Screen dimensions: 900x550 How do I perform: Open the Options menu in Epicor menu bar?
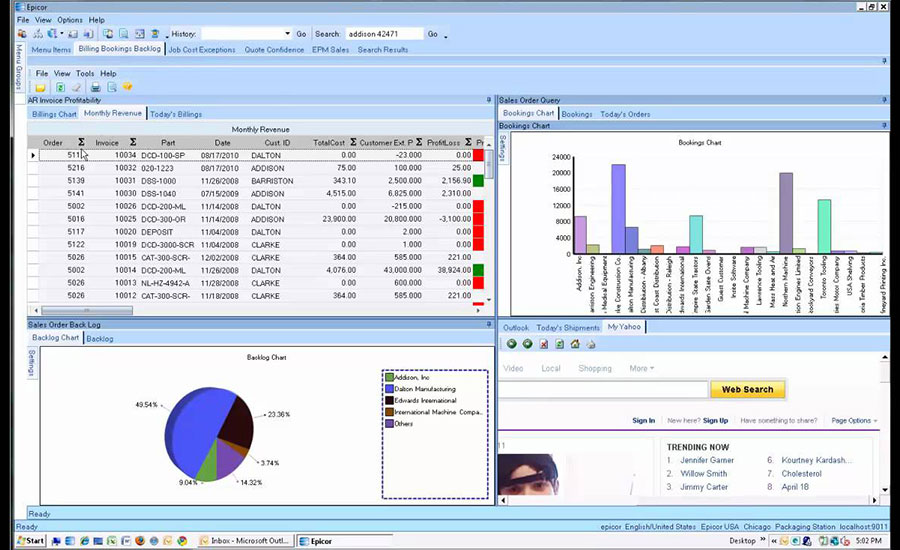(x=69, y=20)
